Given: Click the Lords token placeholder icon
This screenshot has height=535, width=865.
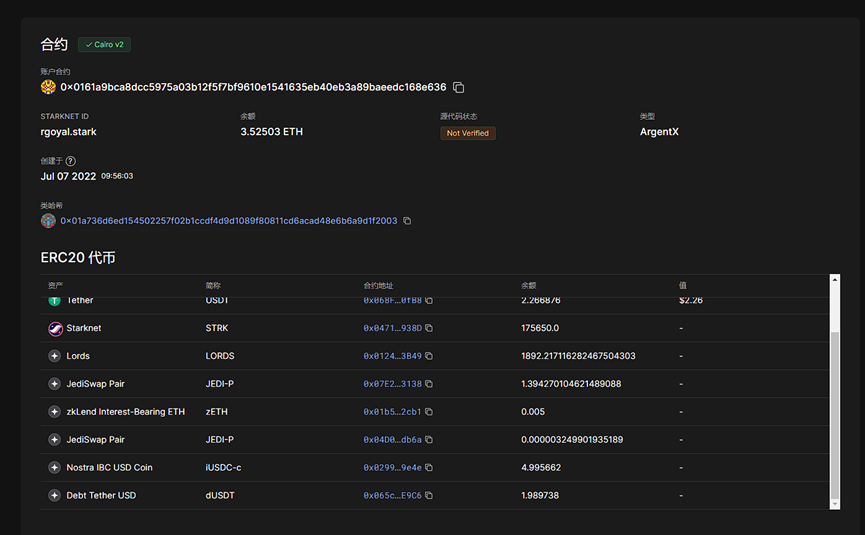Looking at the screenshot, I should (55, 356).
